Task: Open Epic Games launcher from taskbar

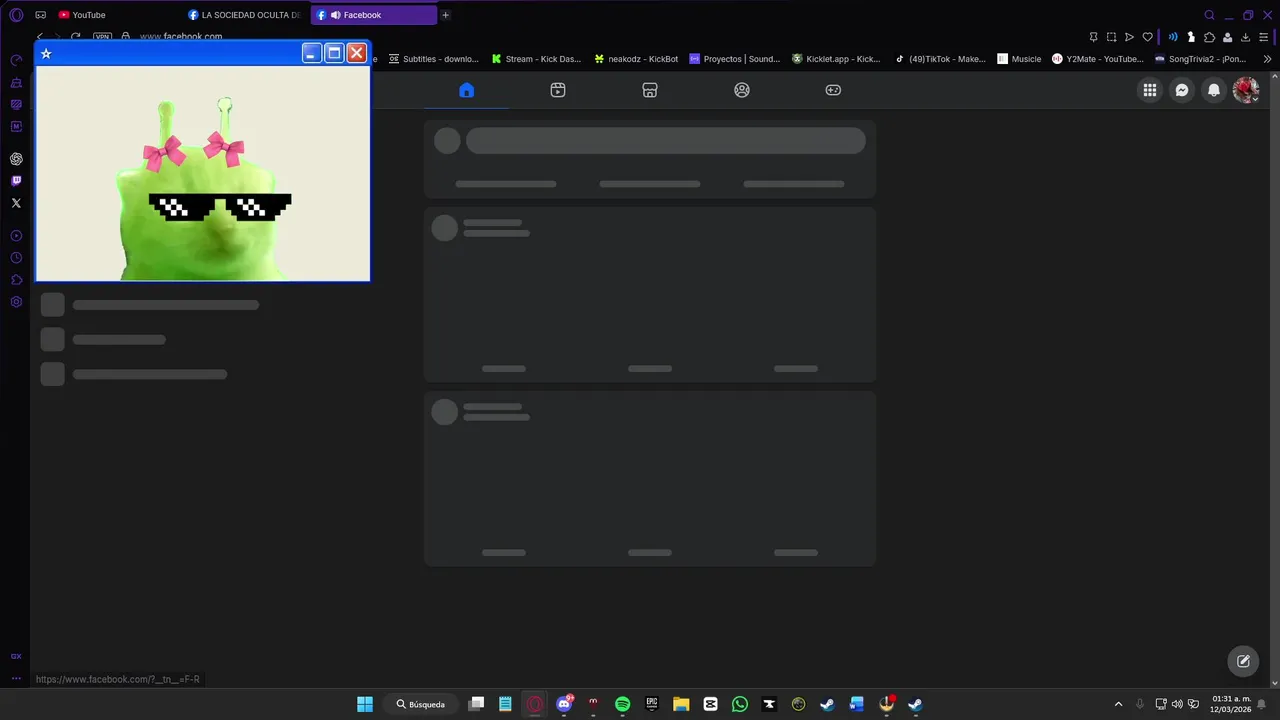Action: (x=652, y=704)
